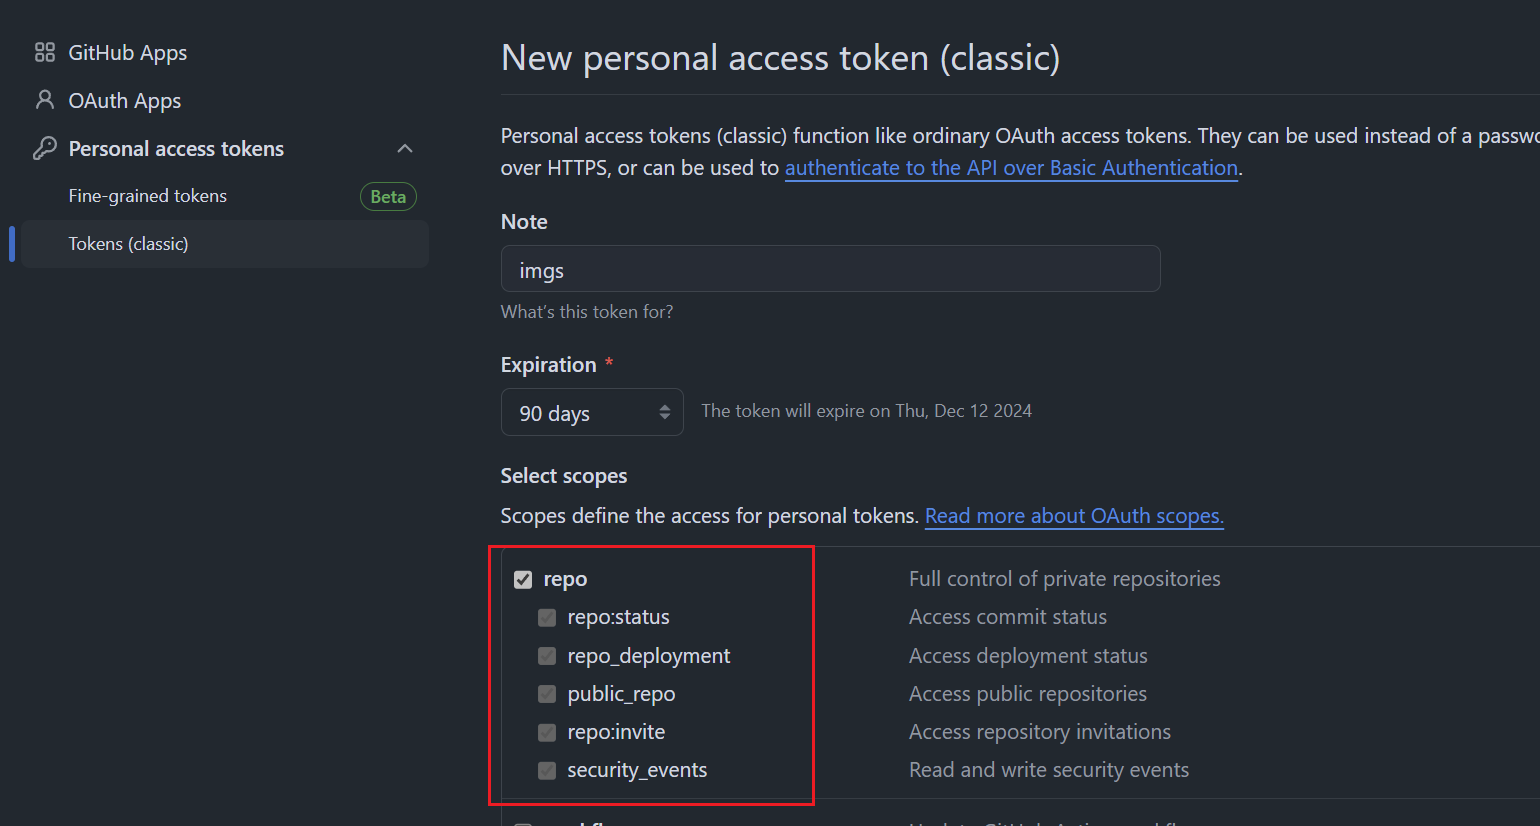The width and height of the screenshot is (1540, 826).
Task: Click the OAuth Apps person icon
Action: click(x=45, y=100)
